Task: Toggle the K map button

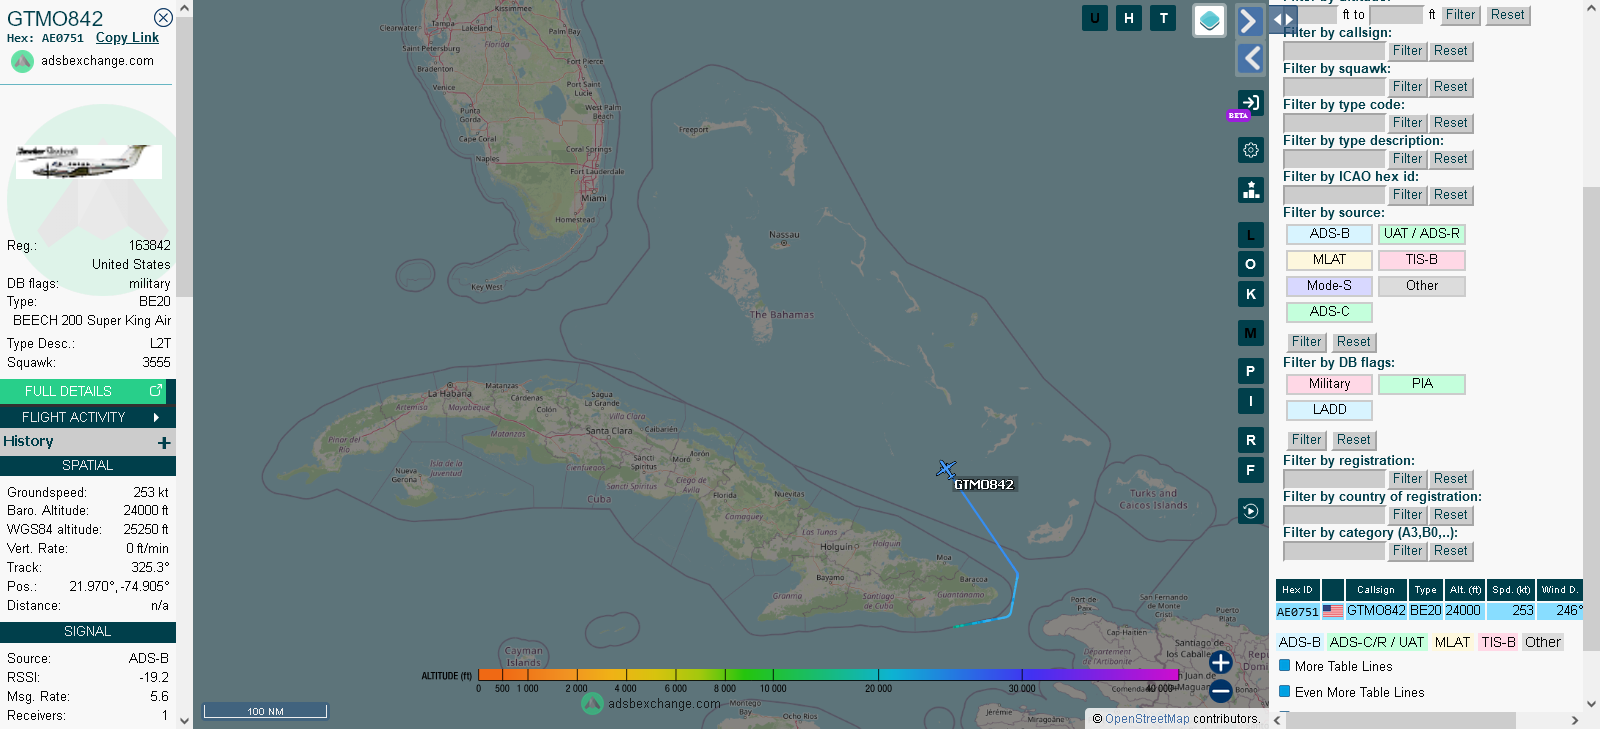Action: 1250,294
